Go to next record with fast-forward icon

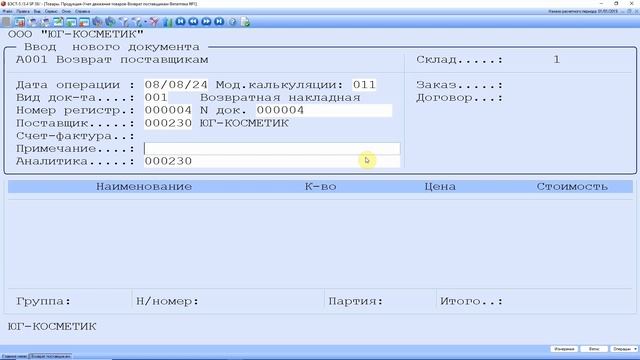[206, 21]
